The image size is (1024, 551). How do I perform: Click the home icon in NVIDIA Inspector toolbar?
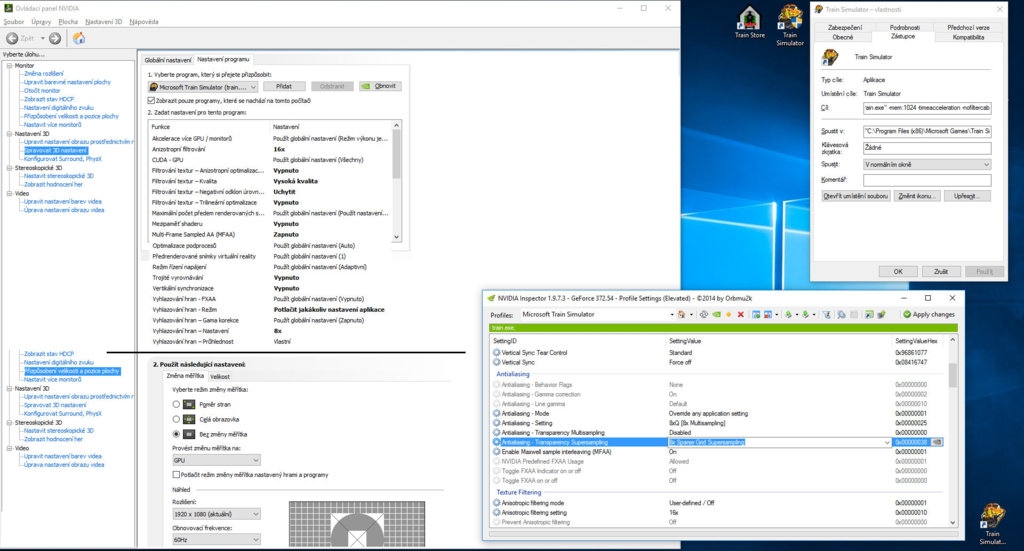681,315
